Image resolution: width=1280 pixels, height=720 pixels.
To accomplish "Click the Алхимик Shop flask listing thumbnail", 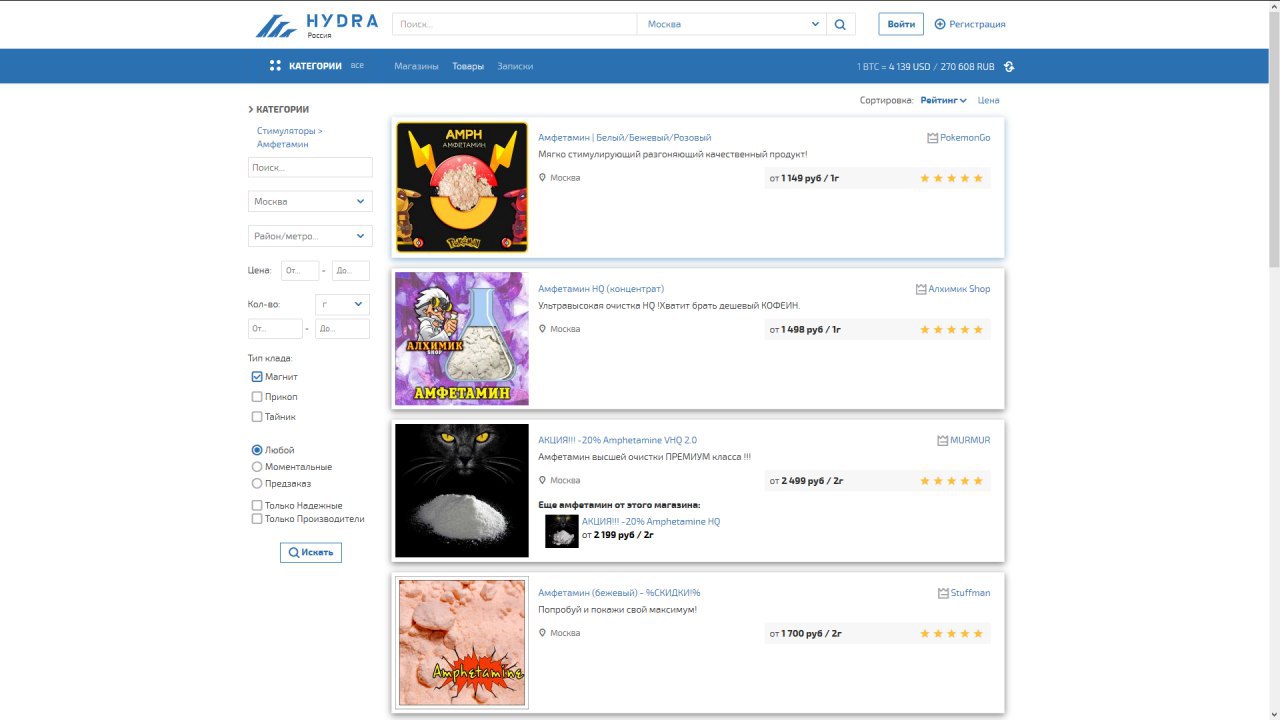I will 462,339.
